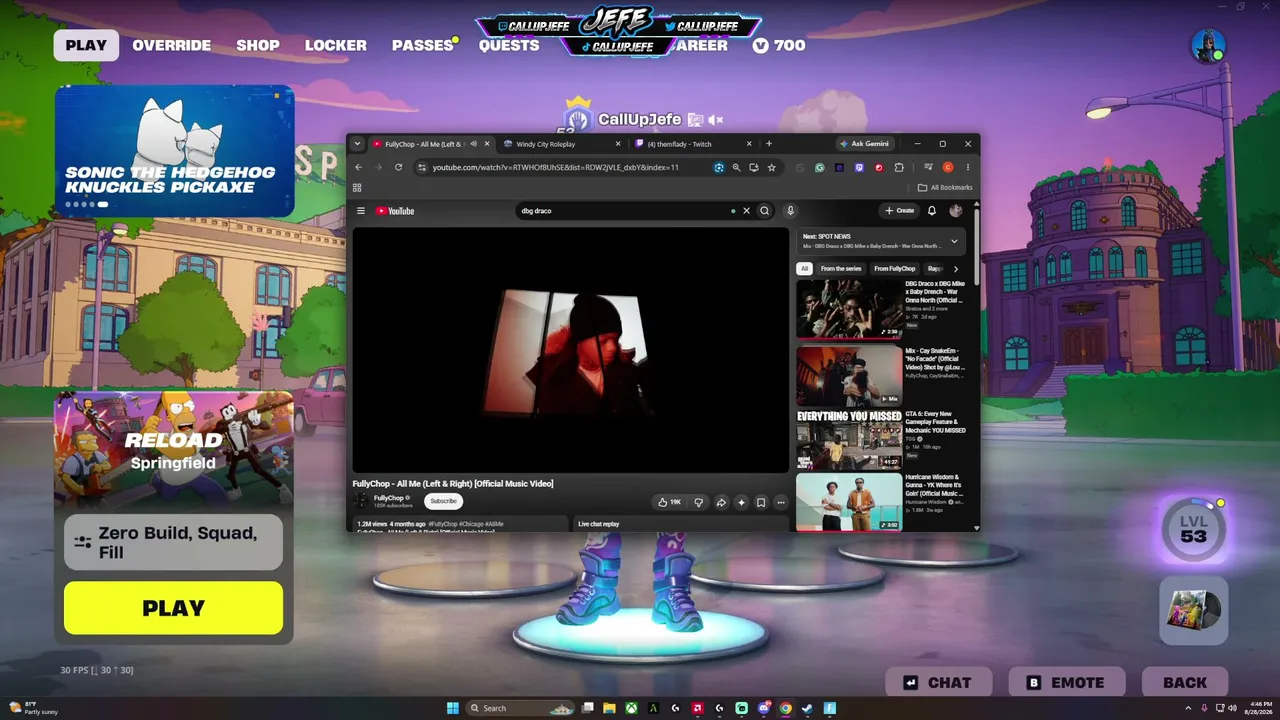The height and width of the screenshot is (720, 1280).
Task: Open DBG Draco War Onna North thumbnail
Action: [x=849, y=308]
